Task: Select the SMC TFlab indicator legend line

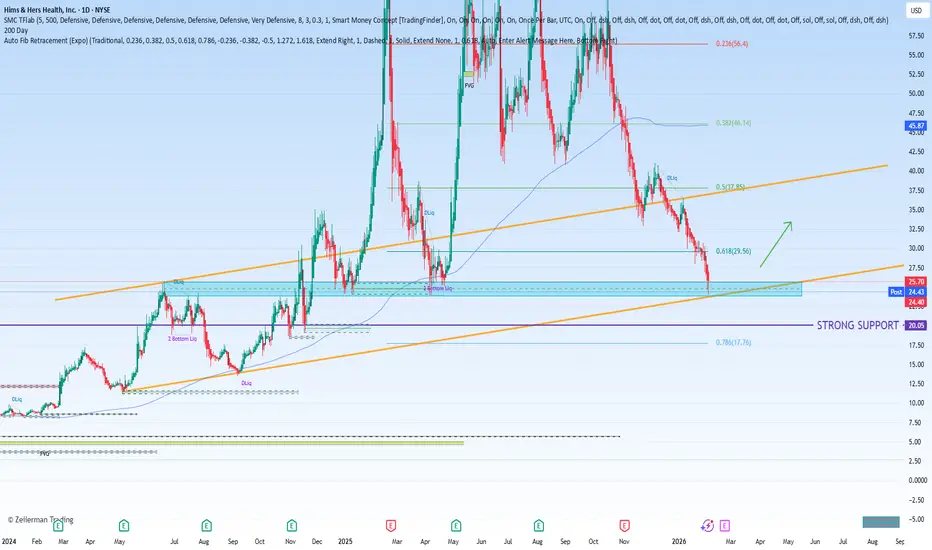Action: (446, 20)
